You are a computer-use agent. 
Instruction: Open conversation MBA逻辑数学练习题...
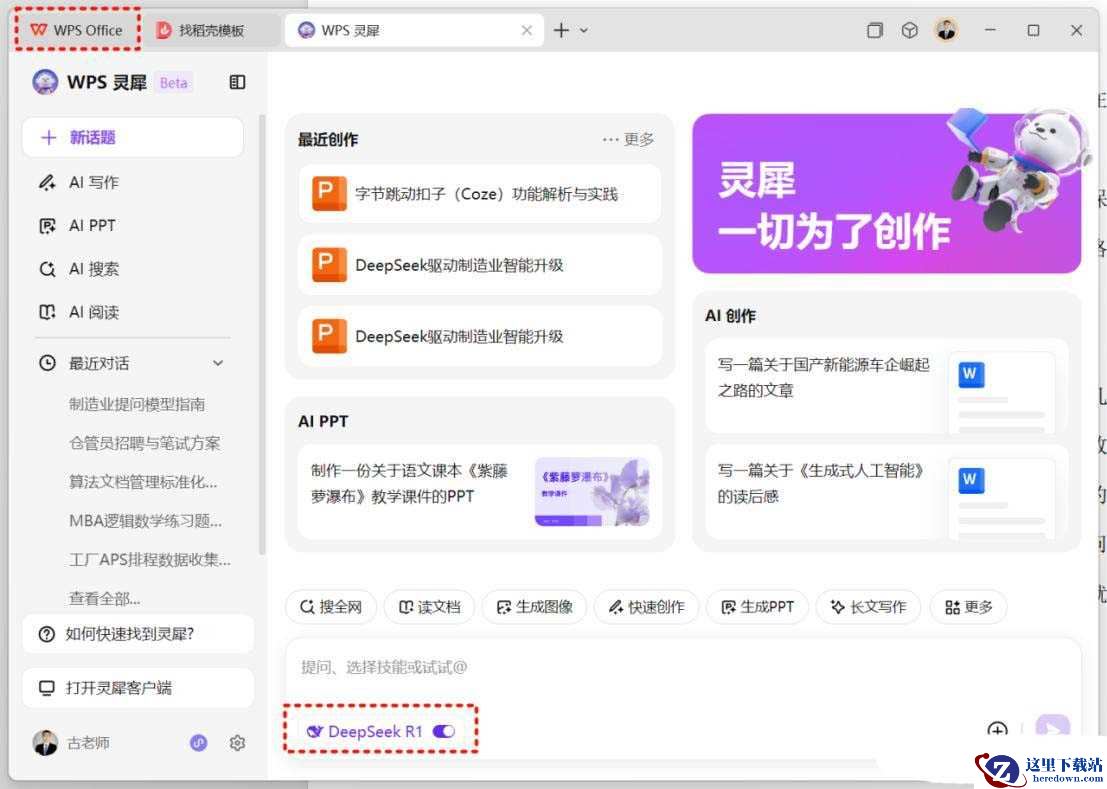click(x=145, y=521)
